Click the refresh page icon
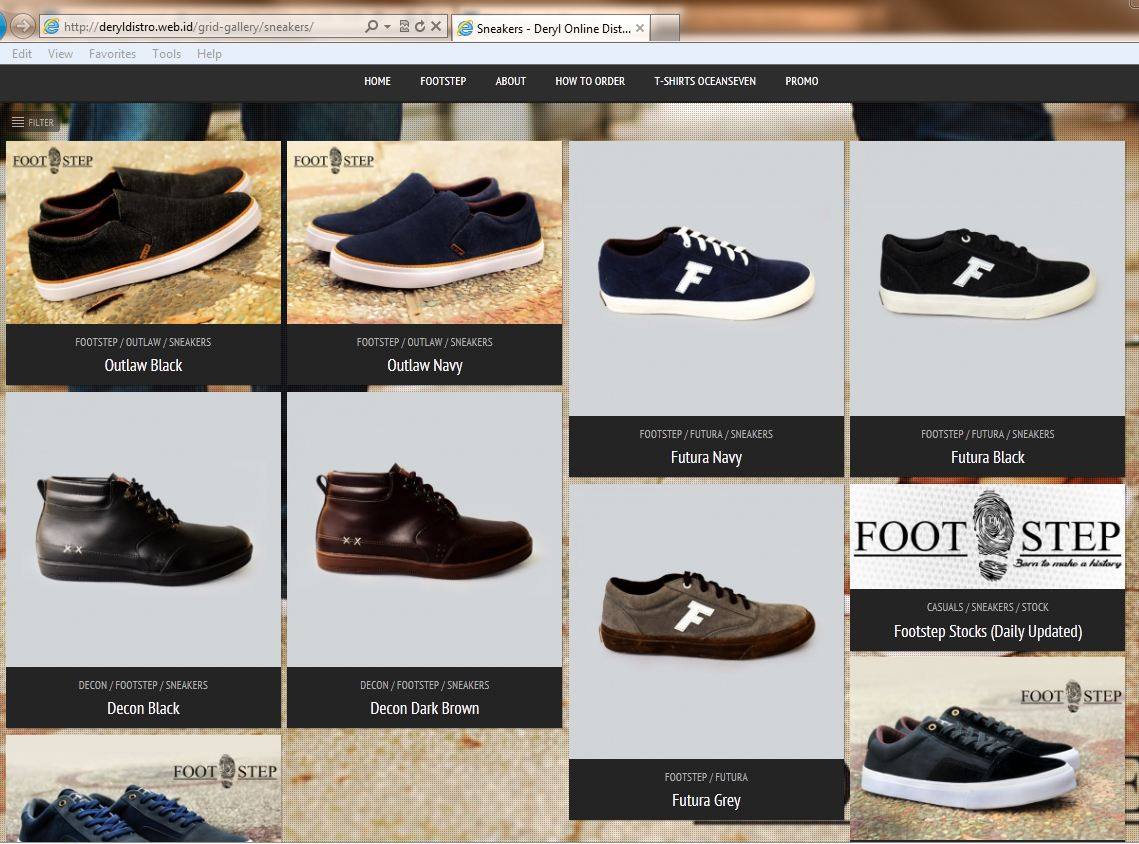The width and height of the screenshot is (1139, 844). (x=420, y=27)
